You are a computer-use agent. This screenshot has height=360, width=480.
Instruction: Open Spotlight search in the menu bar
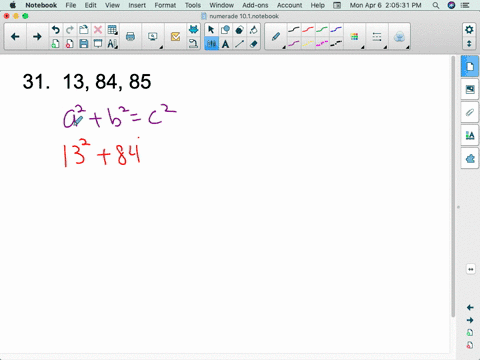pyautogui.click(x=435, y=5)
